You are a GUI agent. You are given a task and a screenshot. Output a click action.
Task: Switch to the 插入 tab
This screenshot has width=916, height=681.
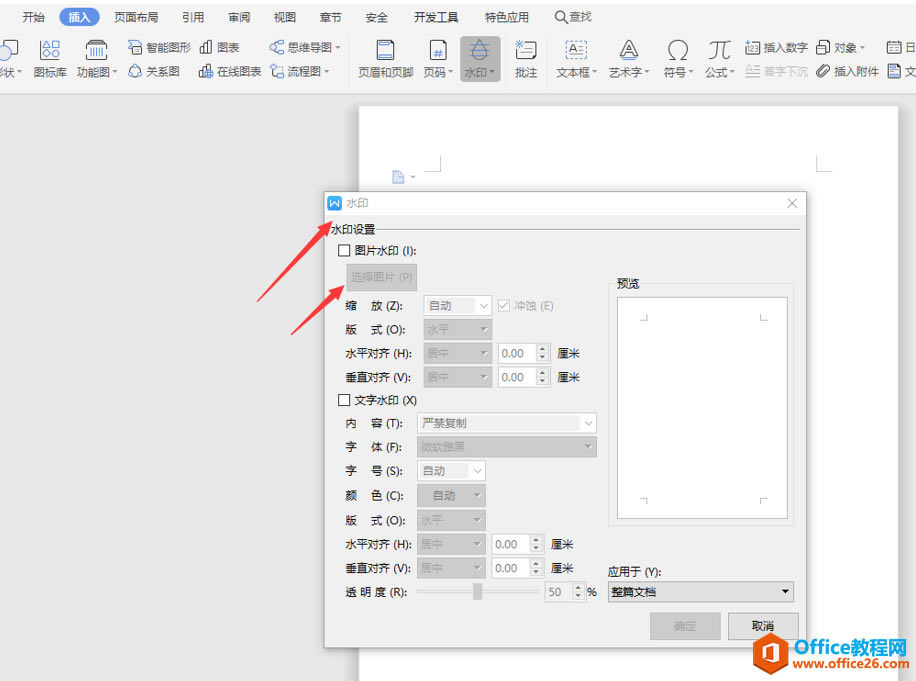[79, 17]
